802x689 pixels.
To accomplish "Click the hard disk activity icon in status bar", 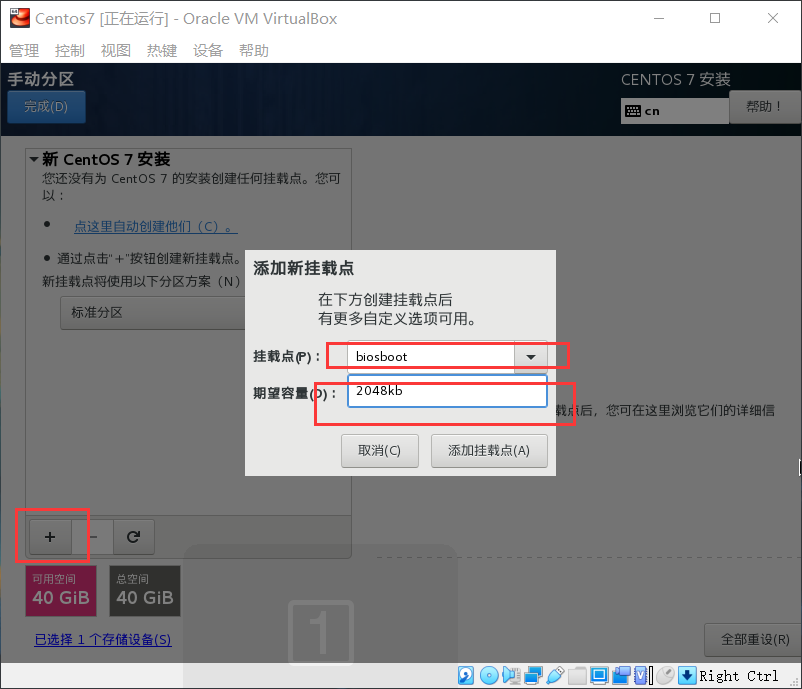I will 464,675.
